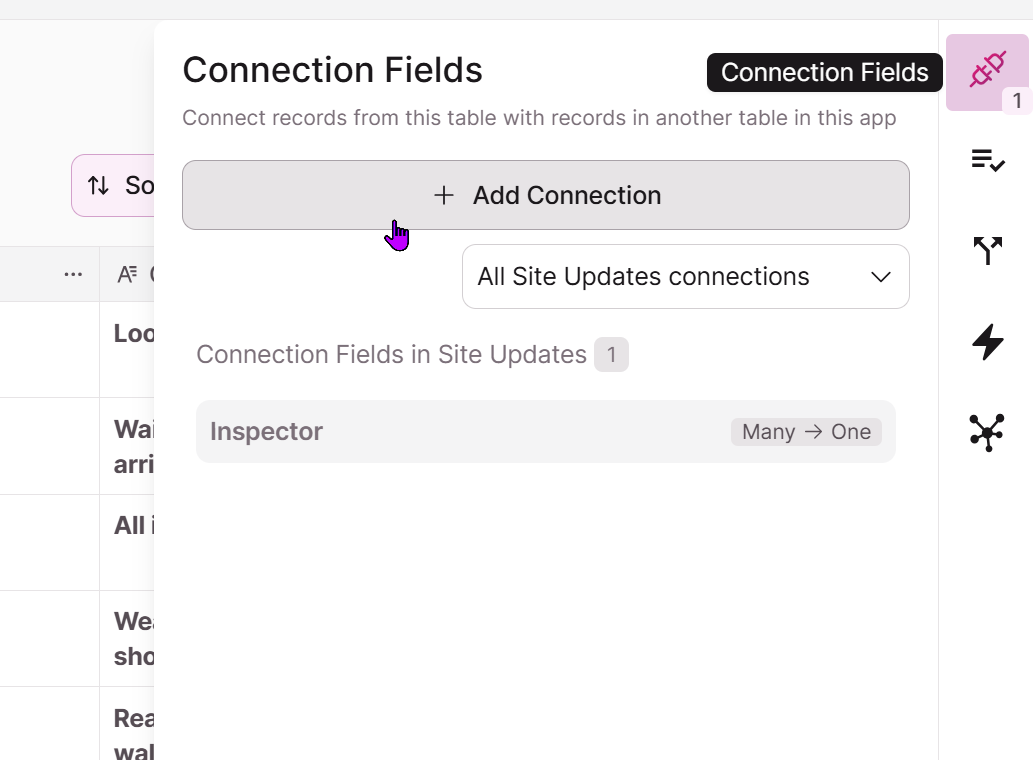
Task: Click the text field type column icon
Action: [127, 275]
